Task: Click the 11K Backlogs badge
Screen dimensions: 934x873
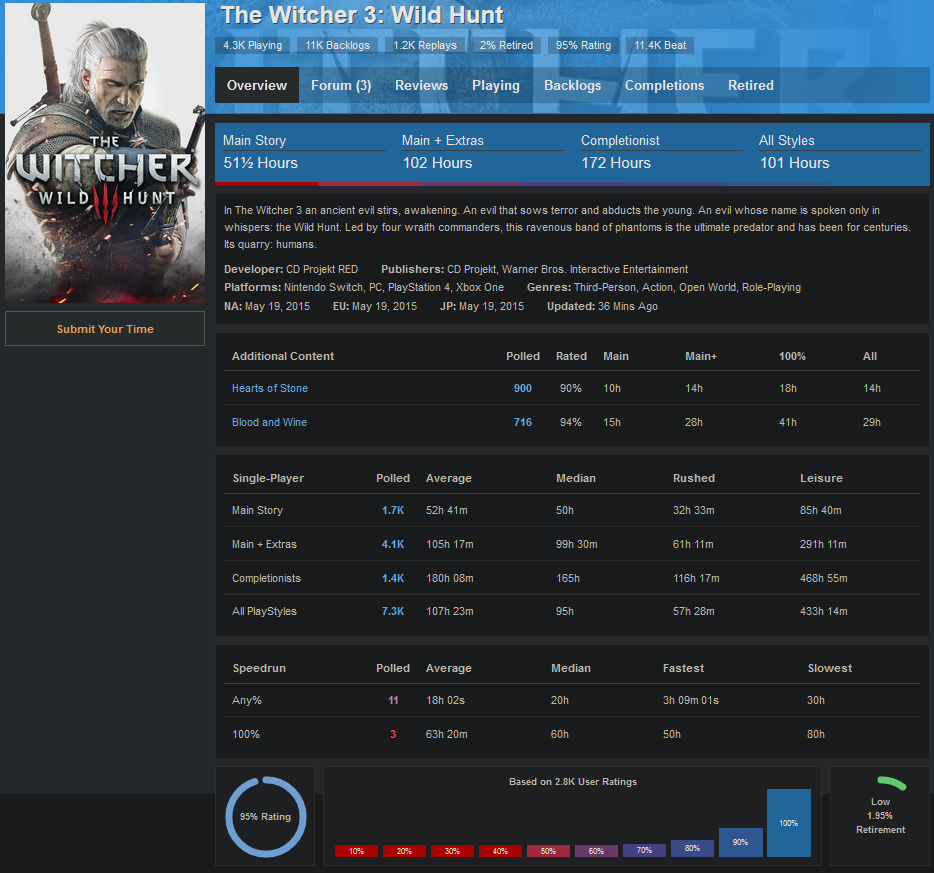Action: pyautogui.click(x=337, y=45)
